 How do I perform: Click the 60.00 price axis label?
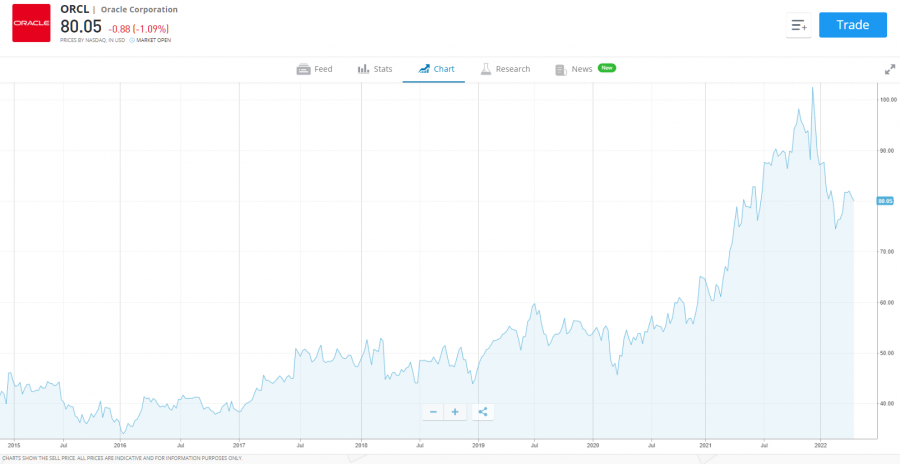pos(888,302)
